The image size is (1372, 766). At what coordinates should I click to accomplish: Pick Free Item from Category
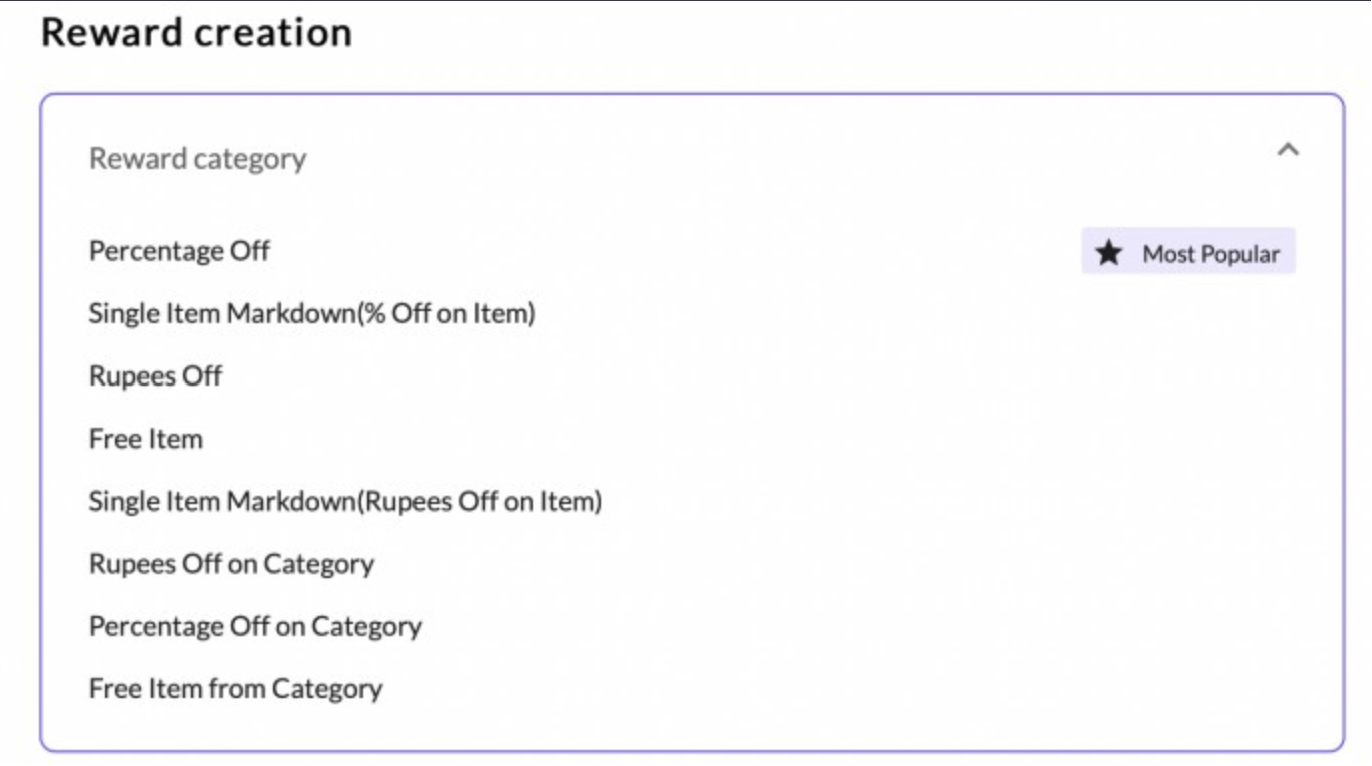[x=236, y=689]
